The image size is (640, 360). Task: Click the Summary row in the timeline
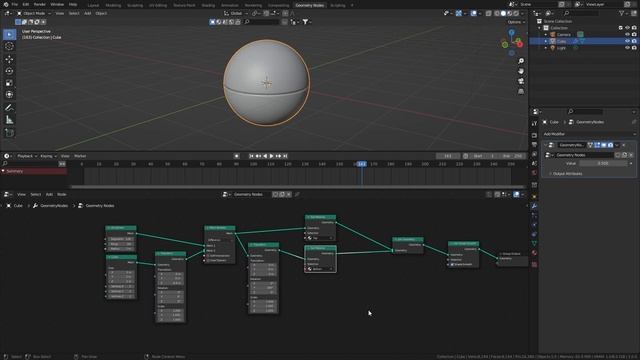34,171
